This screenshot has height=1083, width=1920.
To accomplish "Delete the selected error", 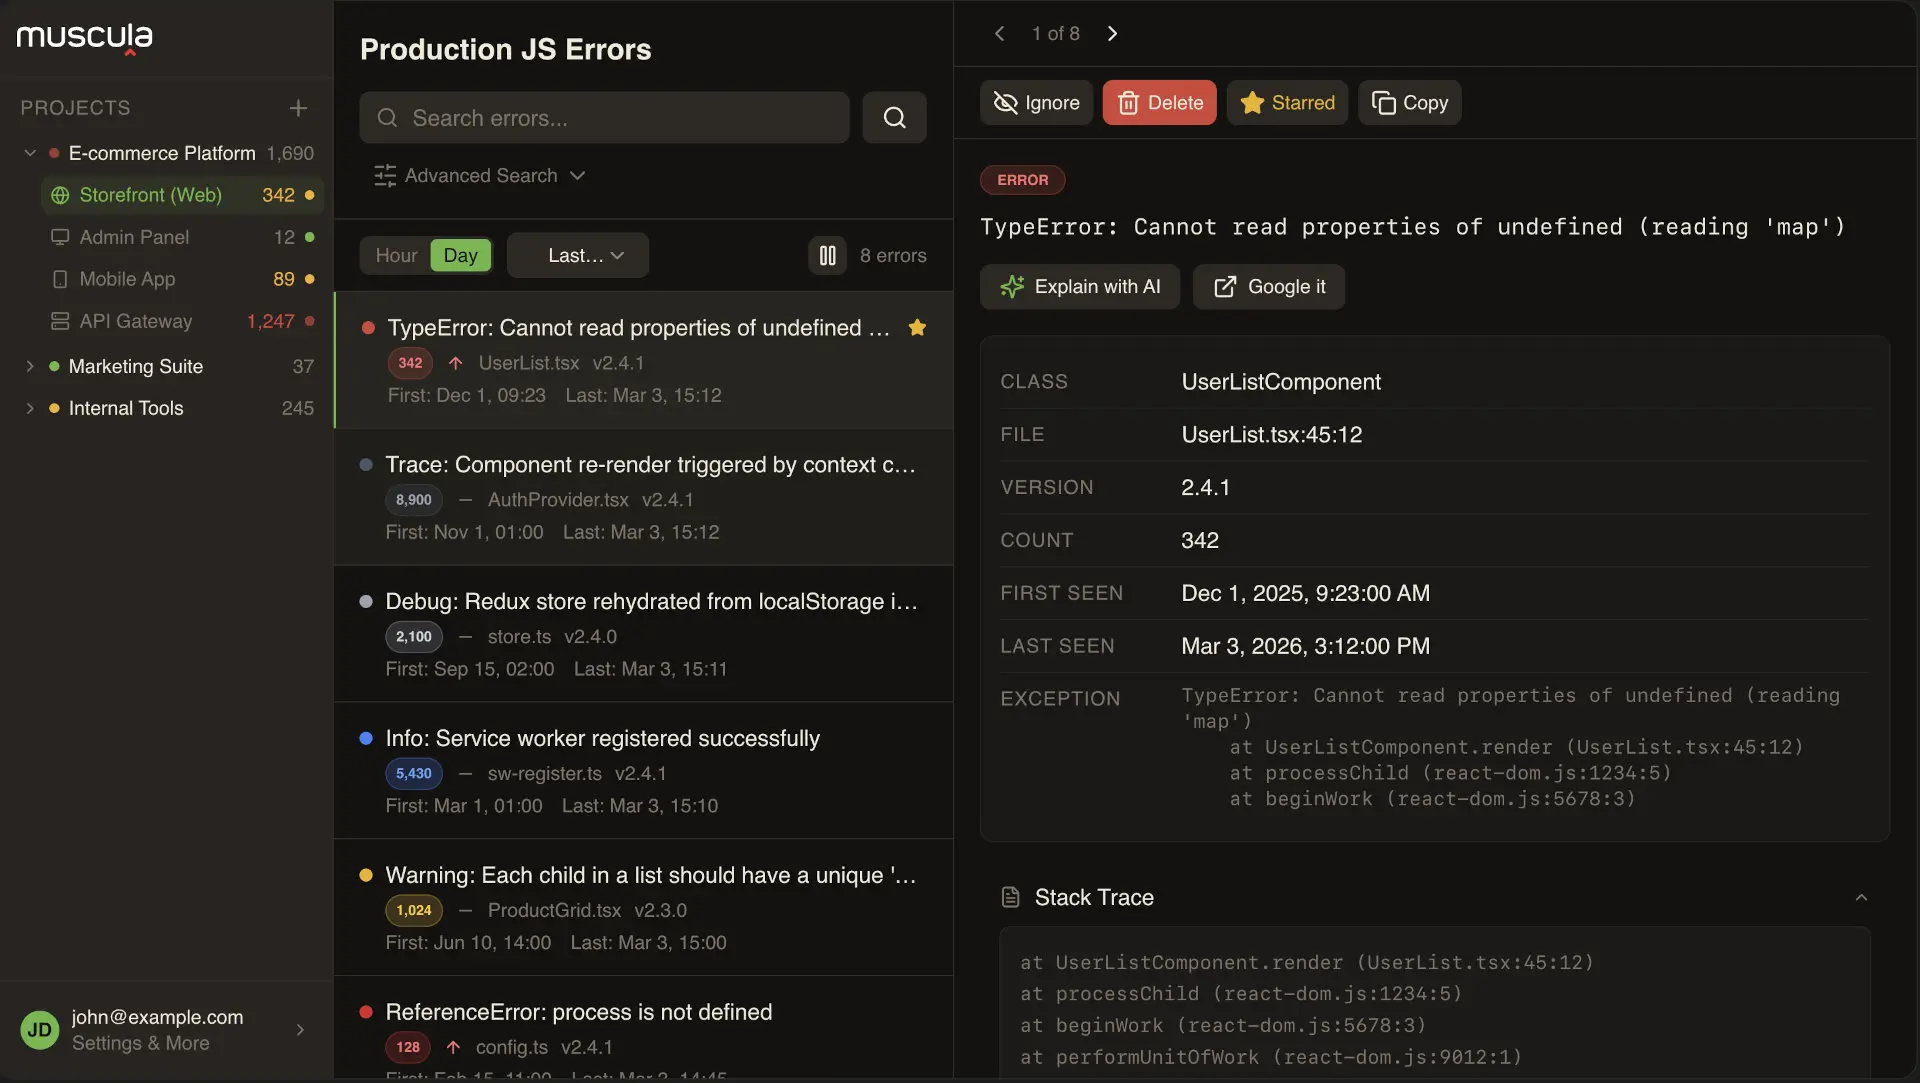I will (1158, 102).
